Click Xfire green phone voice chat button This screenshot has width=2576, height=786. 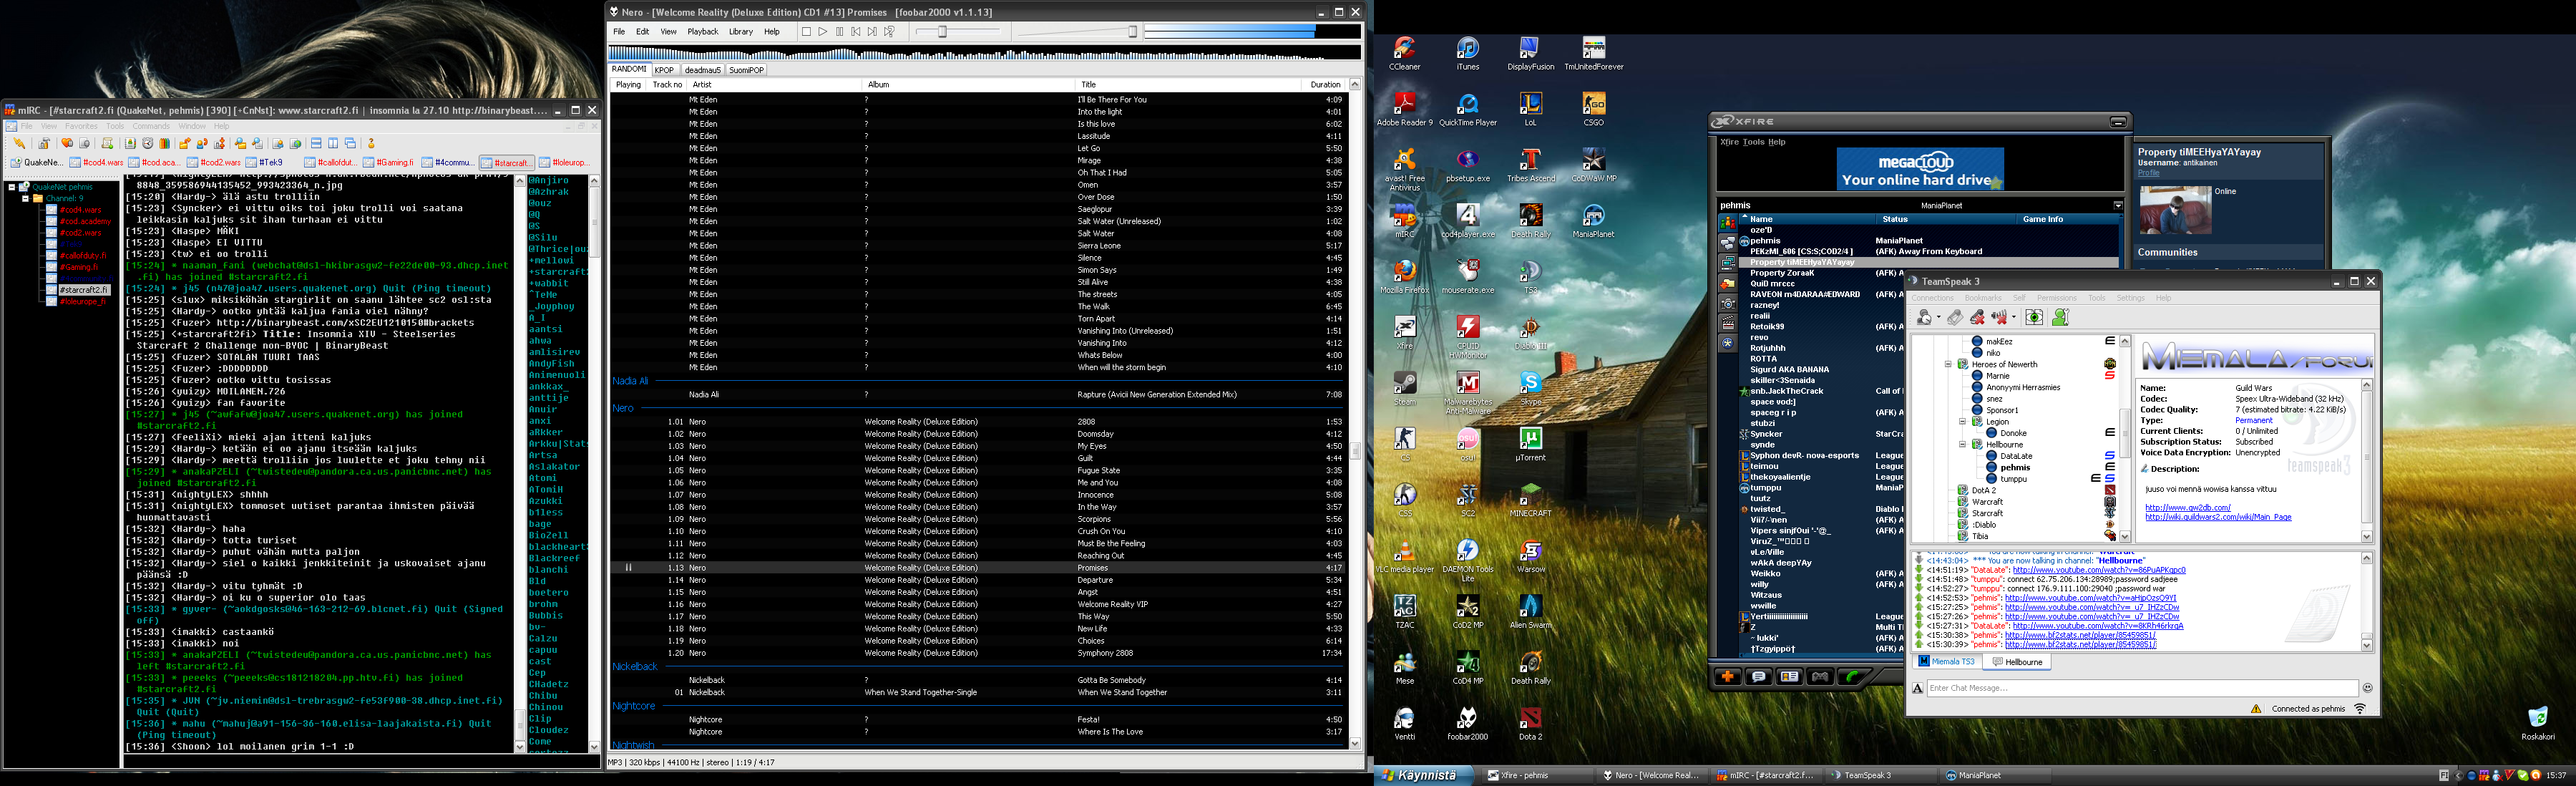coord(1852,677)
